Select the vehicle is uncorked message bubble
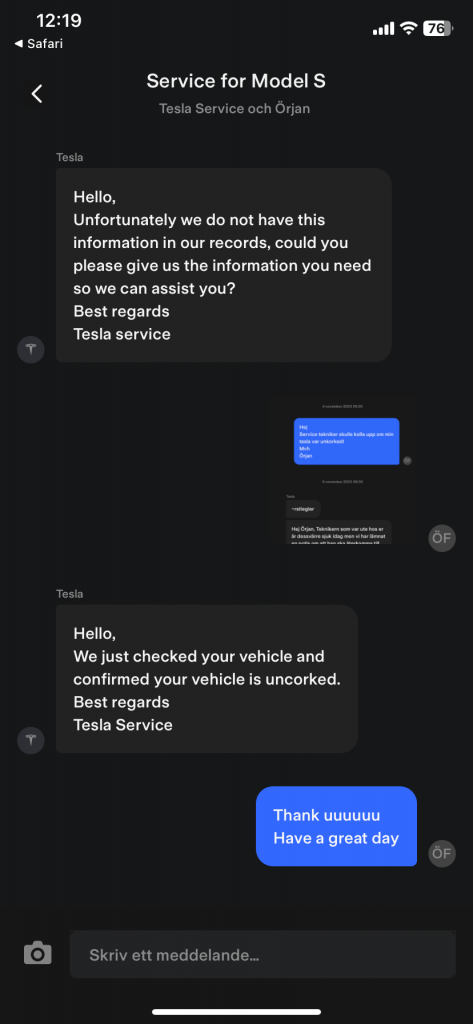Image resolution: width=473 pixels, height=1024 pixels. point(206,679)
